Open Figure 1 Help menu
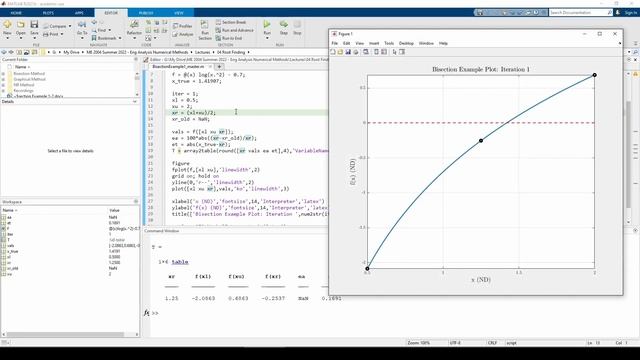The height and width of the screenshot is (360, 640). coord(443,43)
